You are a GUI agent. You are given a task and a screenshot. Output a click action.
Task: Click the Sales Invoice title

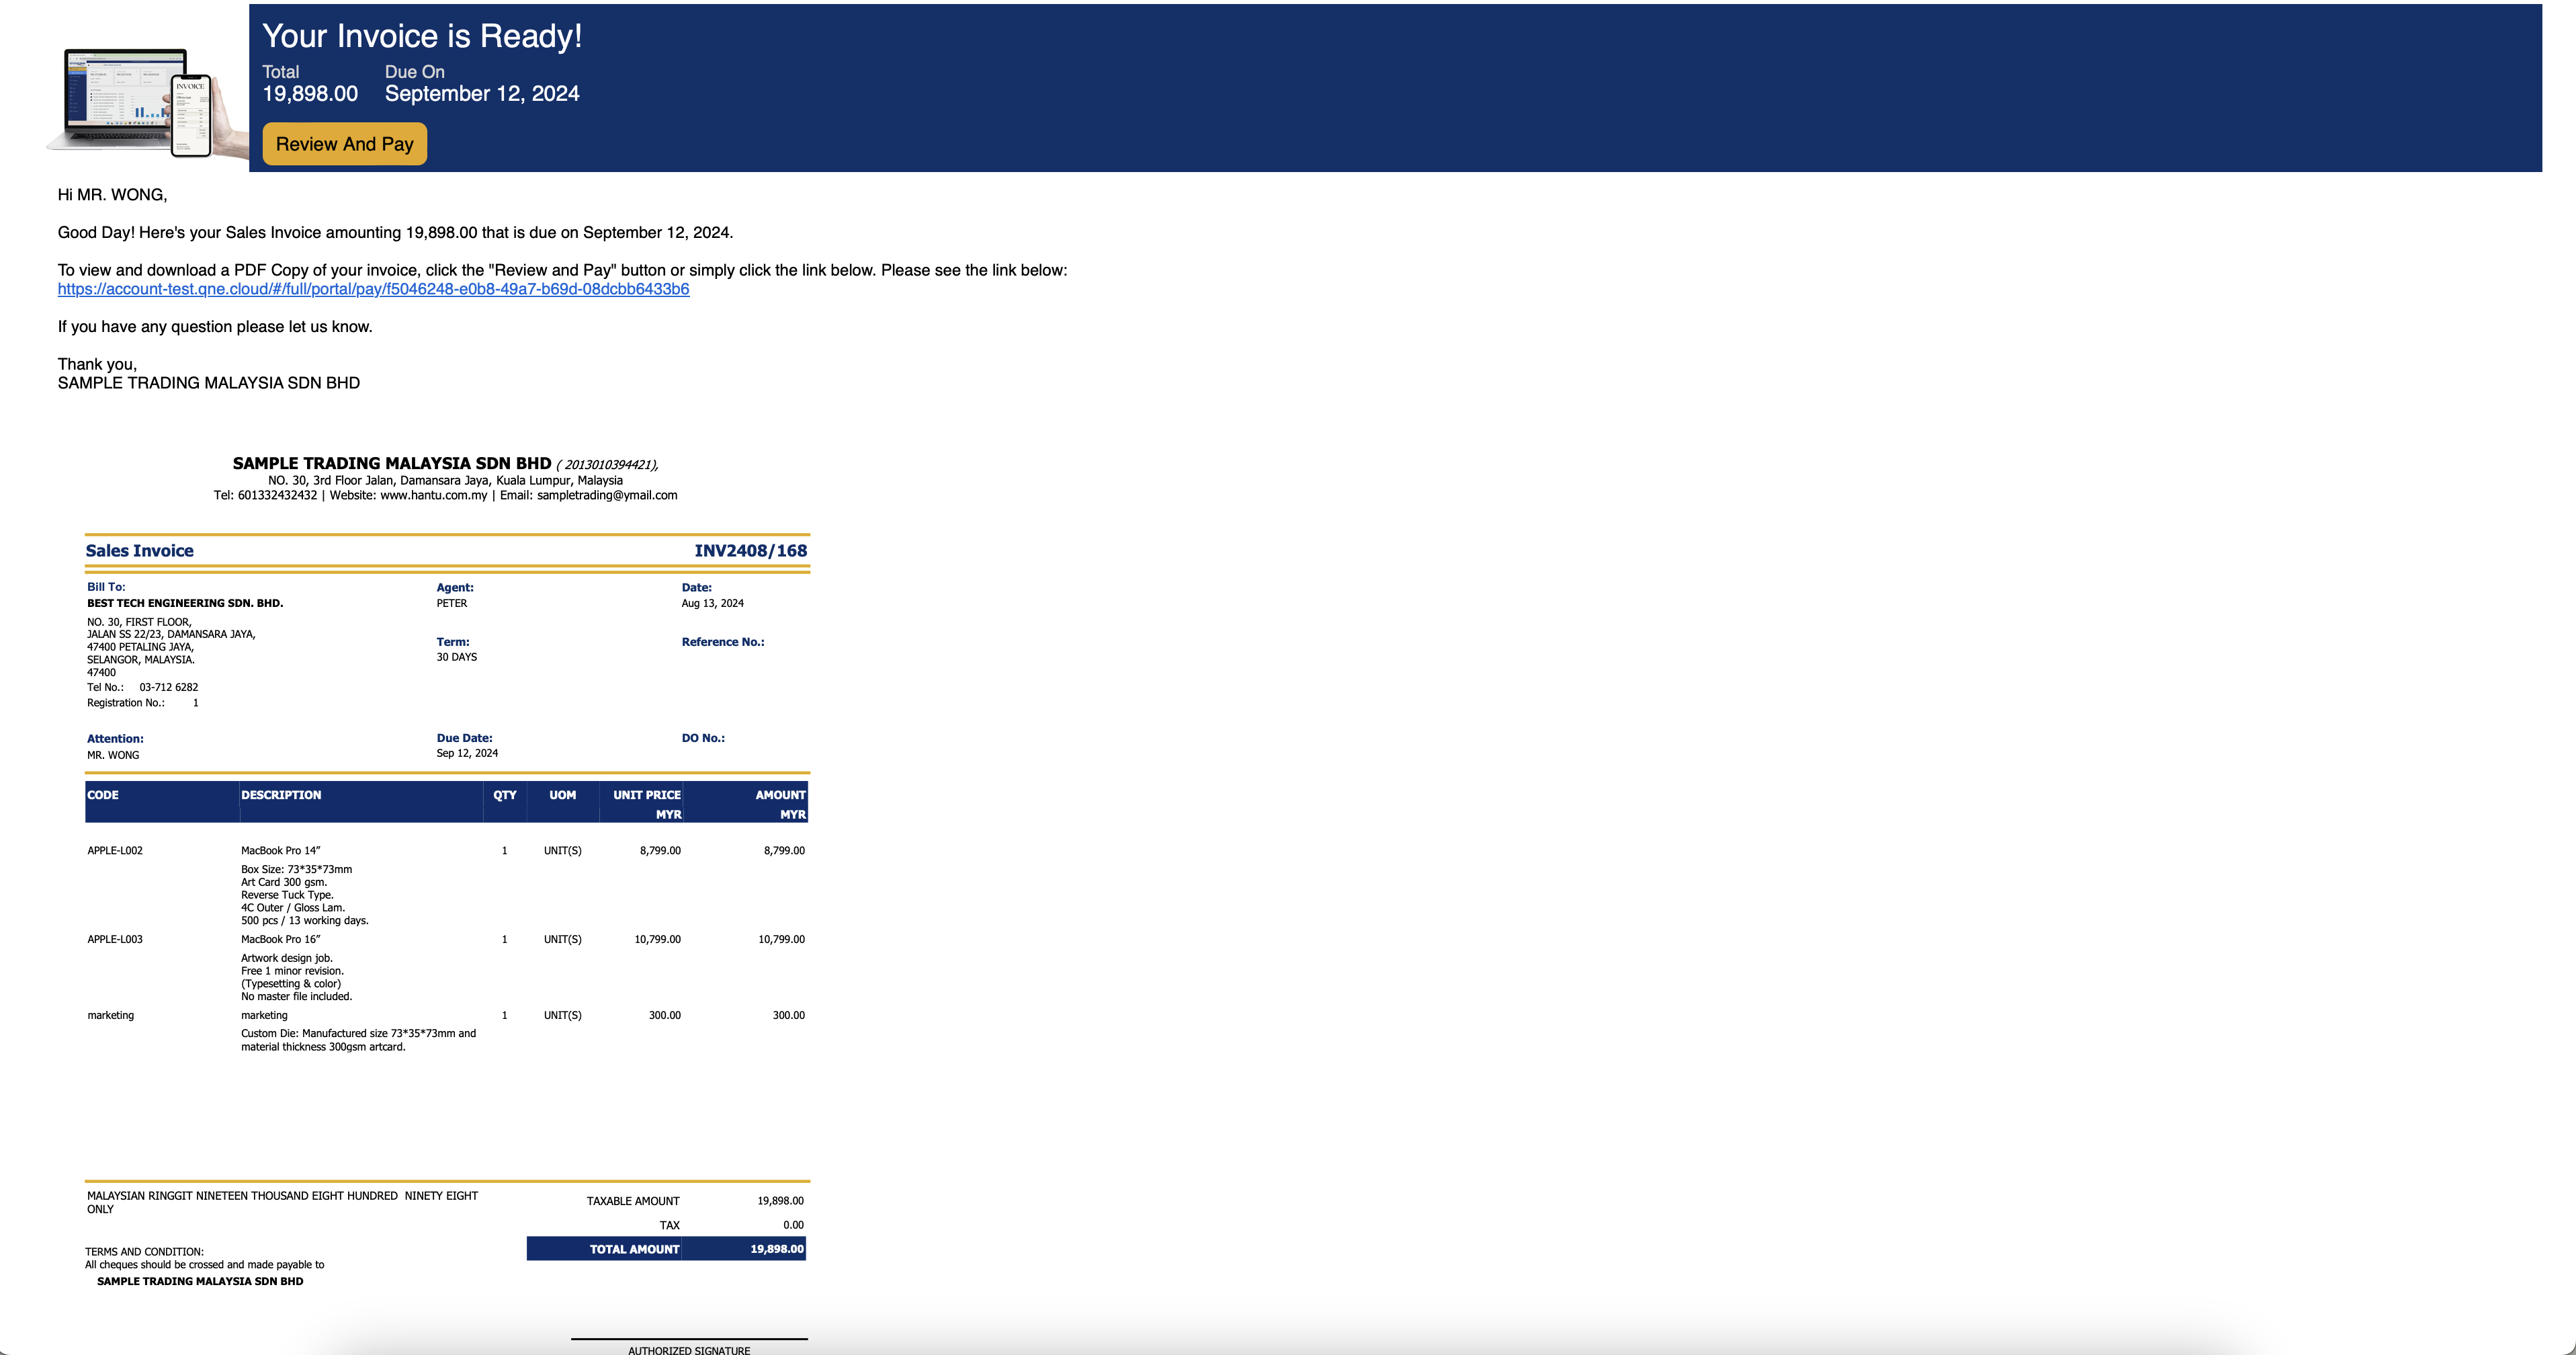click(139, 551)
